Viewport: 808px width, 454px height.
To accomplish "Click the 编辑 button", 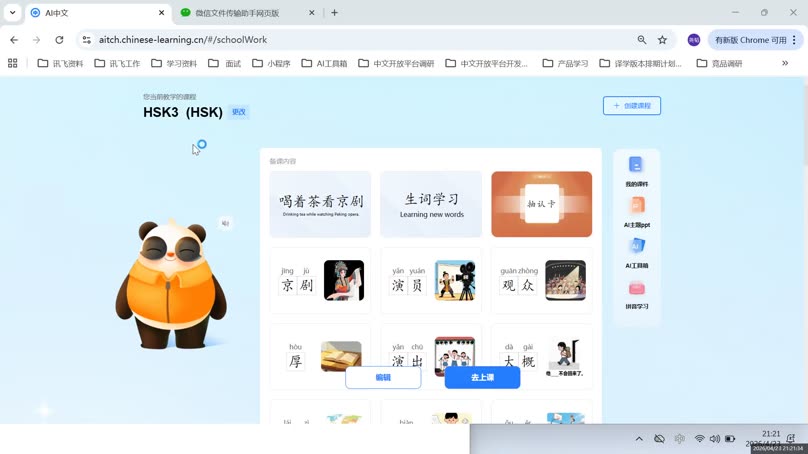I will [383, 378].
